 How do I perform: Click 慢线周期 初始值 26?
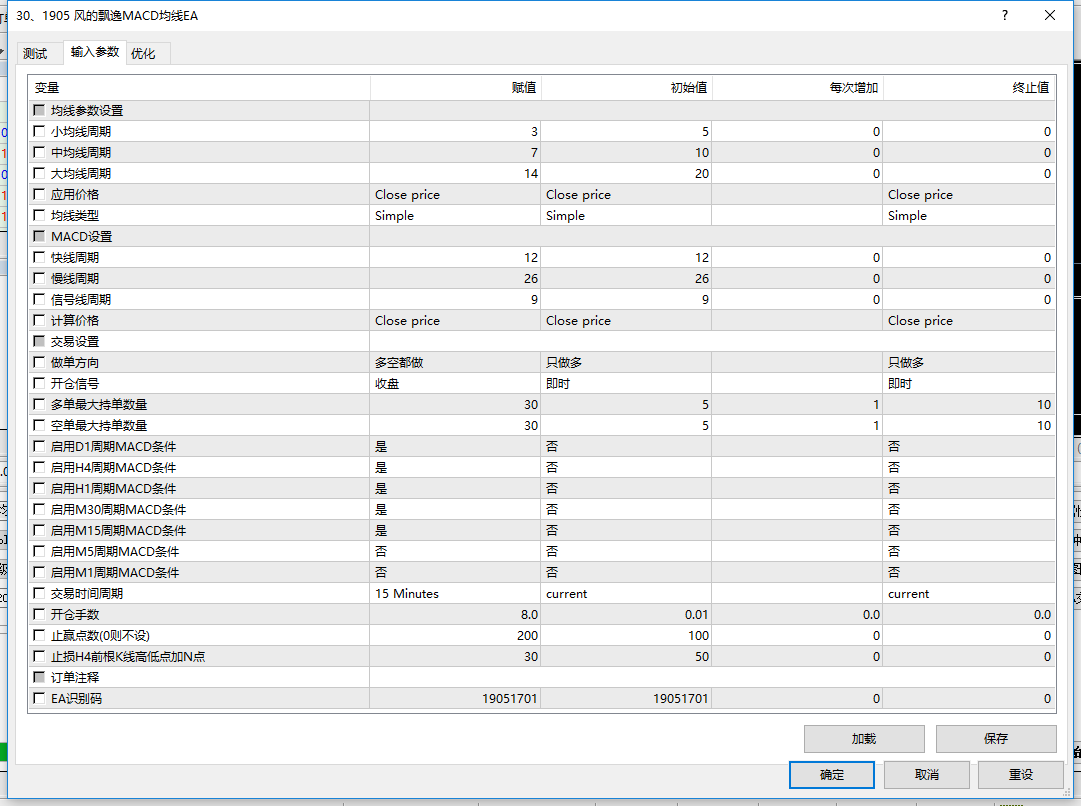[x=626, y=279]
